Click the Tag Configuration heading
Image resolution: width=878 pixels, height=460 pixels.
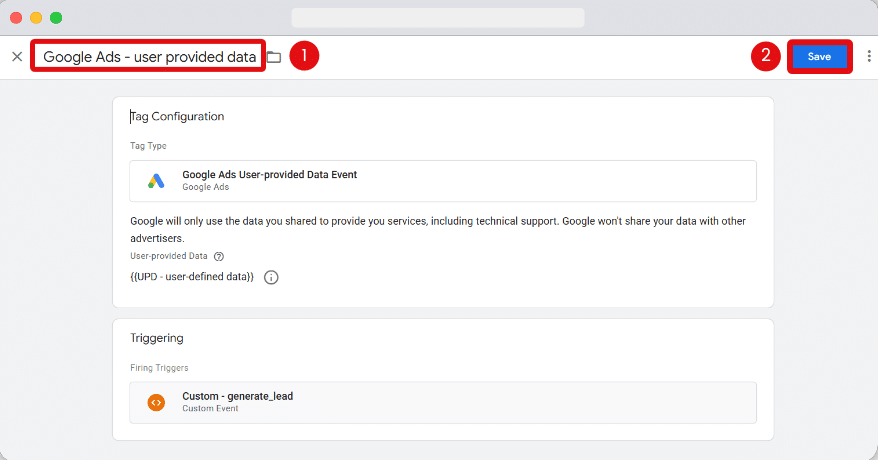click(177, 116)
